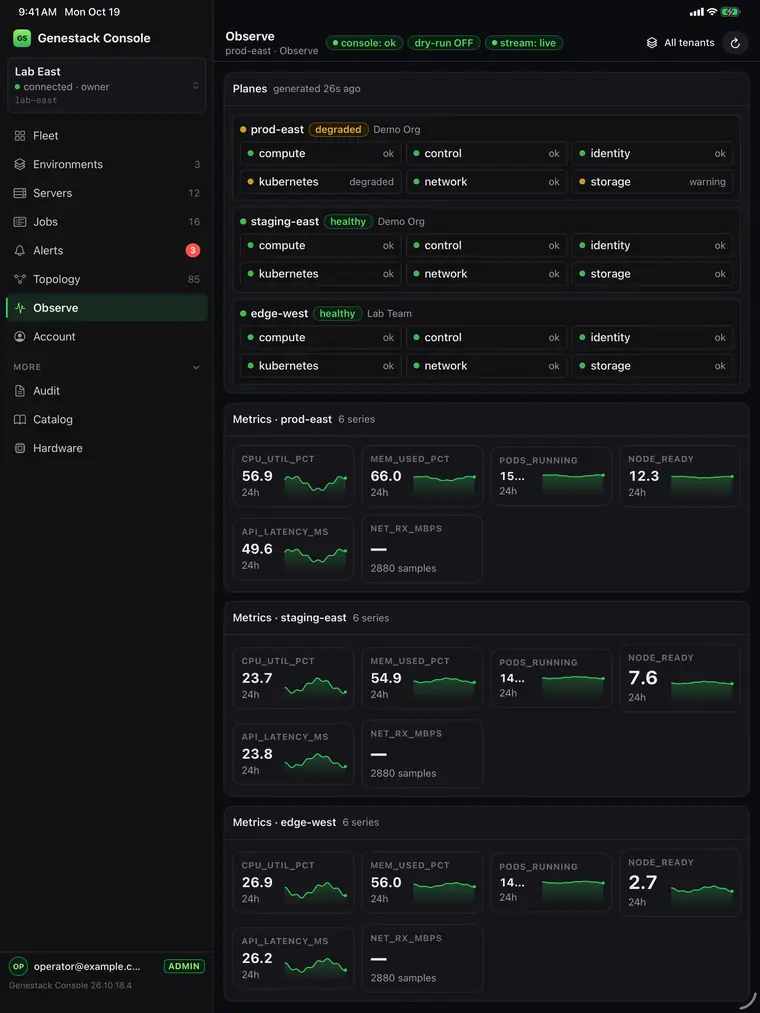This screenshot has width=760, height=1013.
Task: Click the 'generated 26s ago' text
Action: [x=317, y=89]
